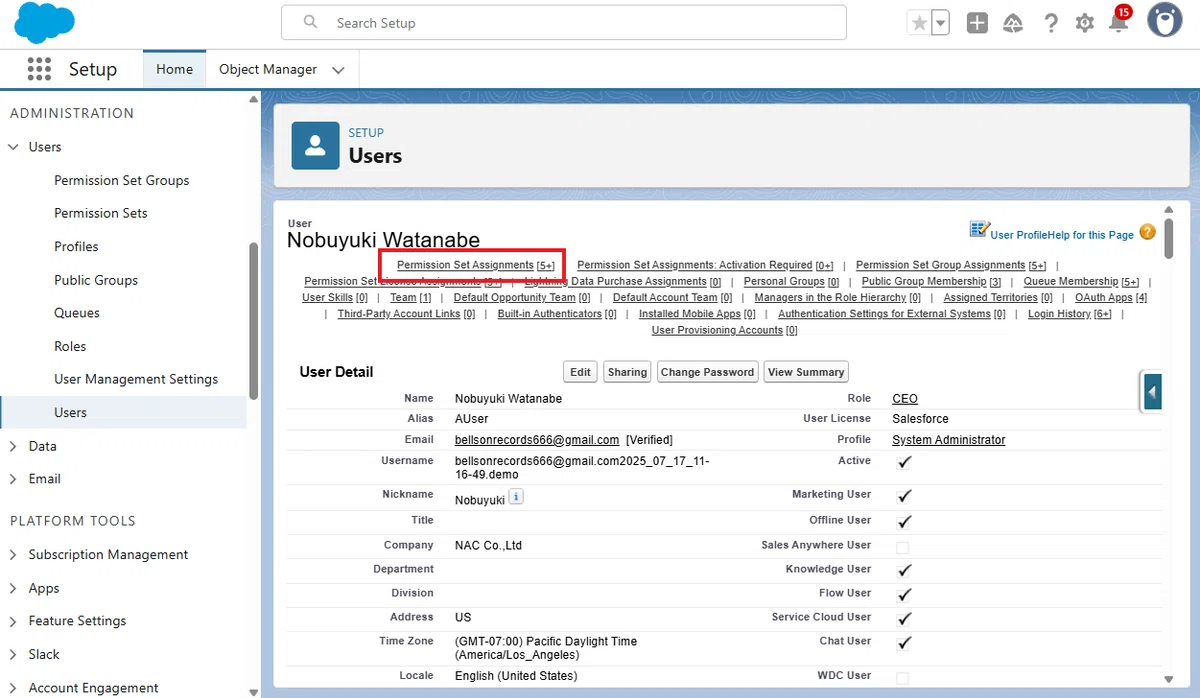Click the global actions plus icon

(x=977, y=23)
